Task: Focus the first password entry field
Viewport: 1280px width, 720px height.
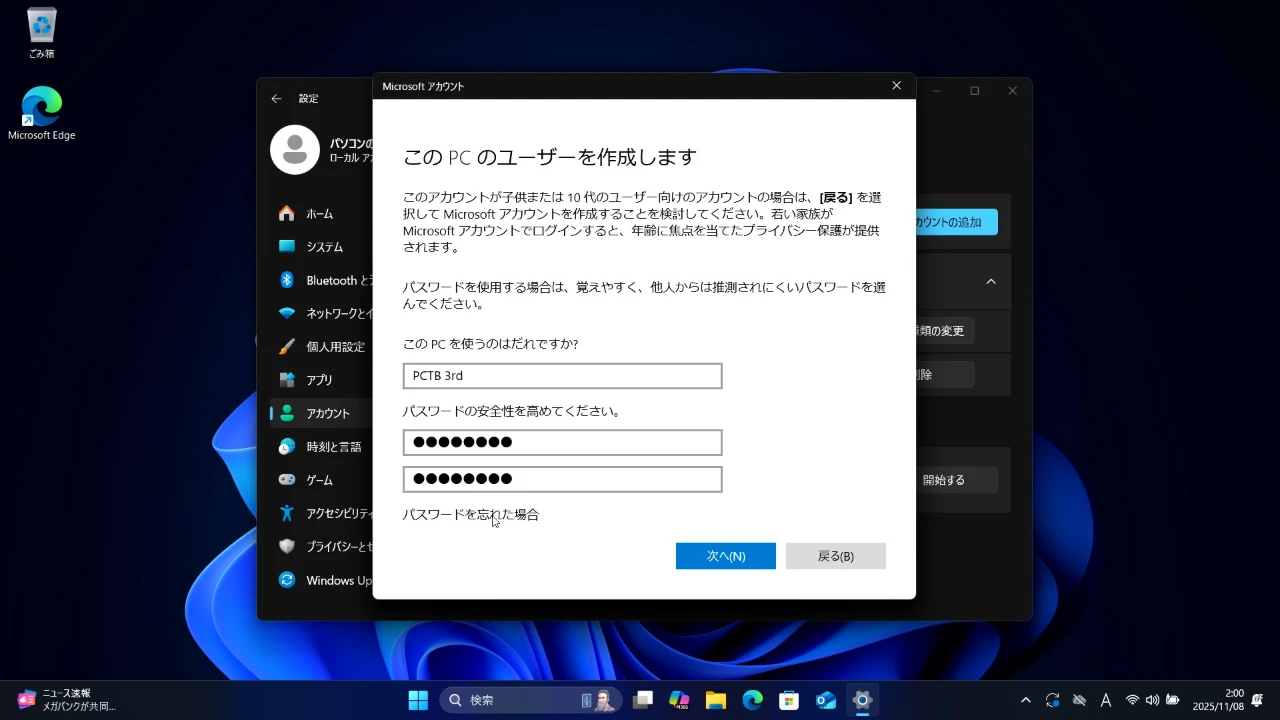Action: (562, 442)
